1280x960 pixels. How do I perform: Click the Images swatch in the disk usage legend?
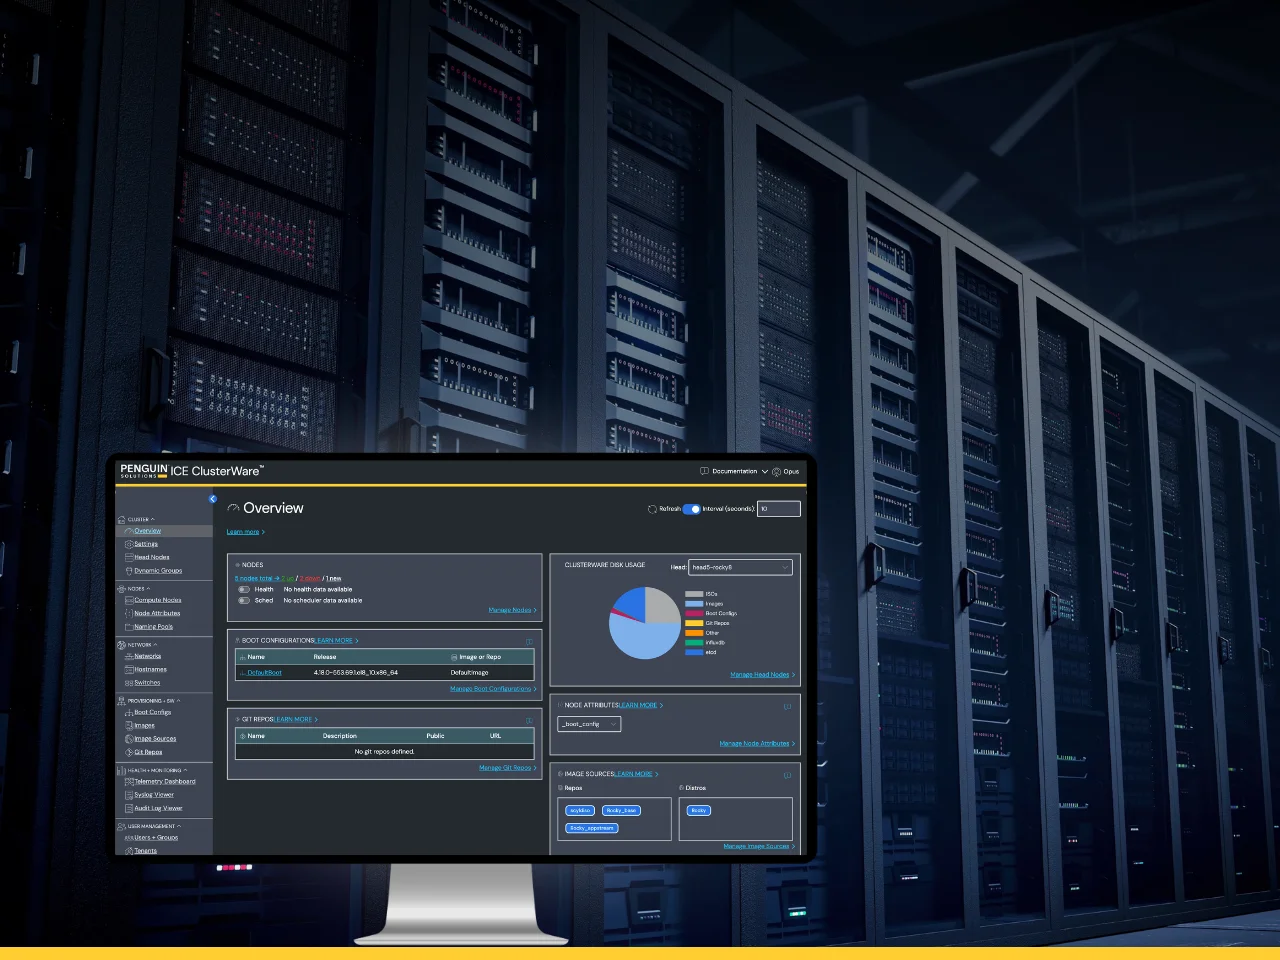point(694,604)
